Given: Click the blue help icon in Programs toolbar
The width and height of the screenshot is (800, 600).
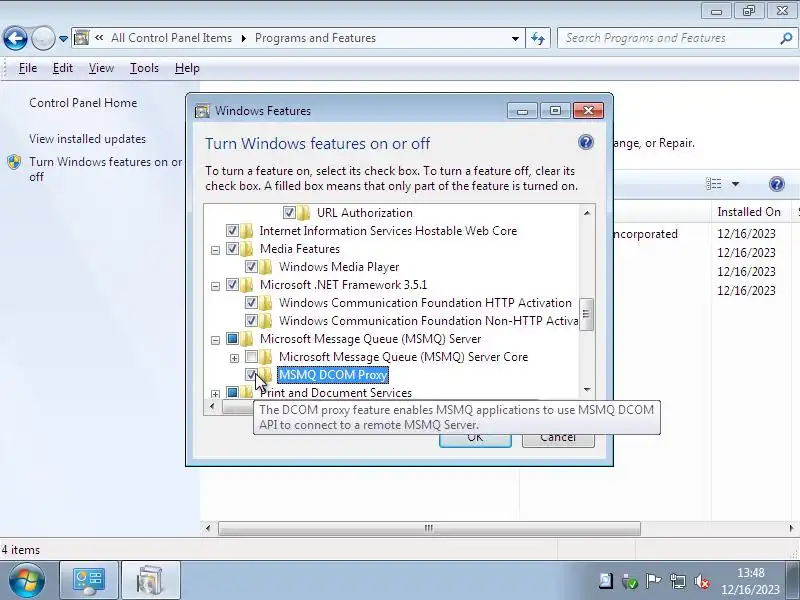Looking at the screenshot, I should [x=777, y=184].
